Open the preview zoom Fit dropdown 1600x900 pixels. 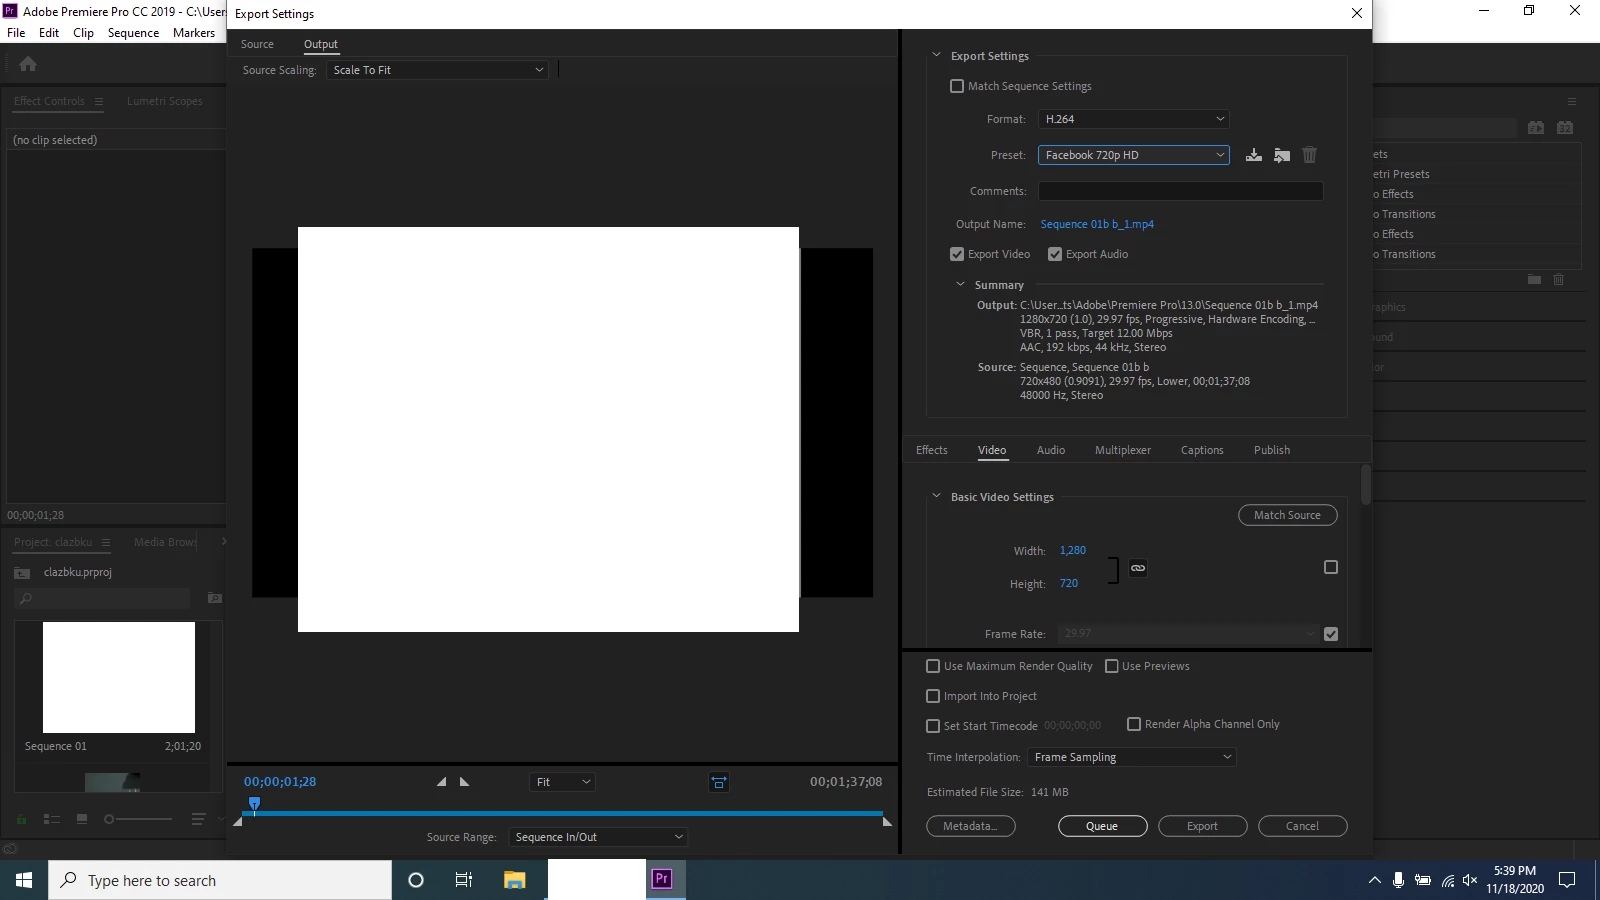click(x=562, y=782)
